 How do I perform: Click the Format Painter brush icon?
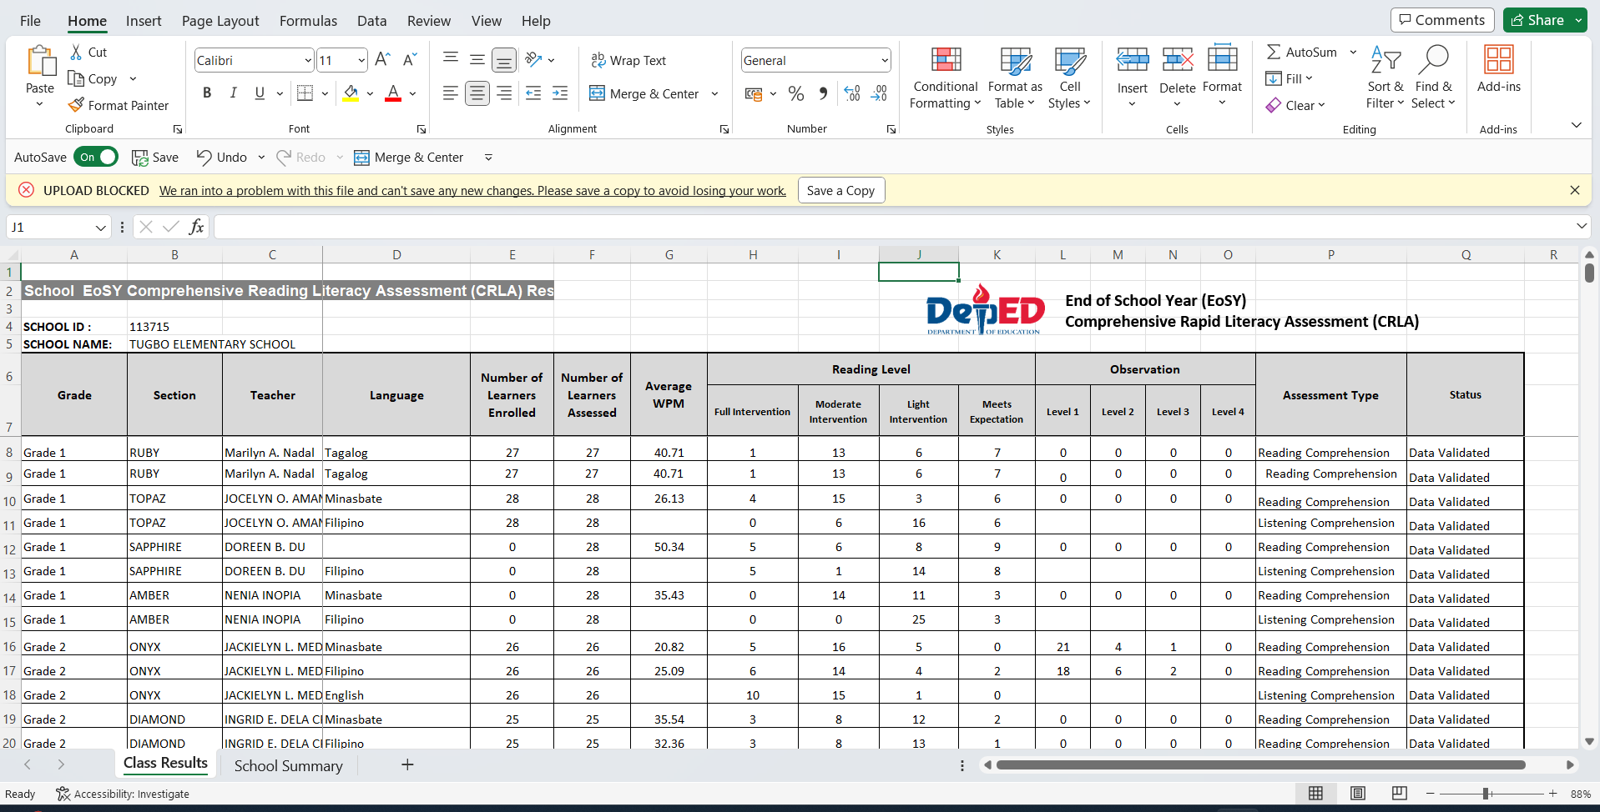(x=76, y=105)
